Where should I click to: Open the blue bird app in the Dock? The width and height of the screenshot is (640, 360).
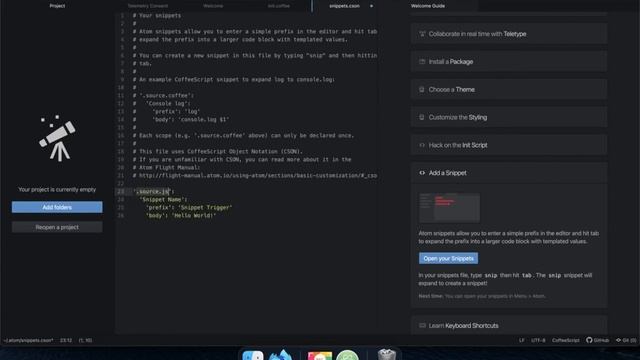(280, 355)
